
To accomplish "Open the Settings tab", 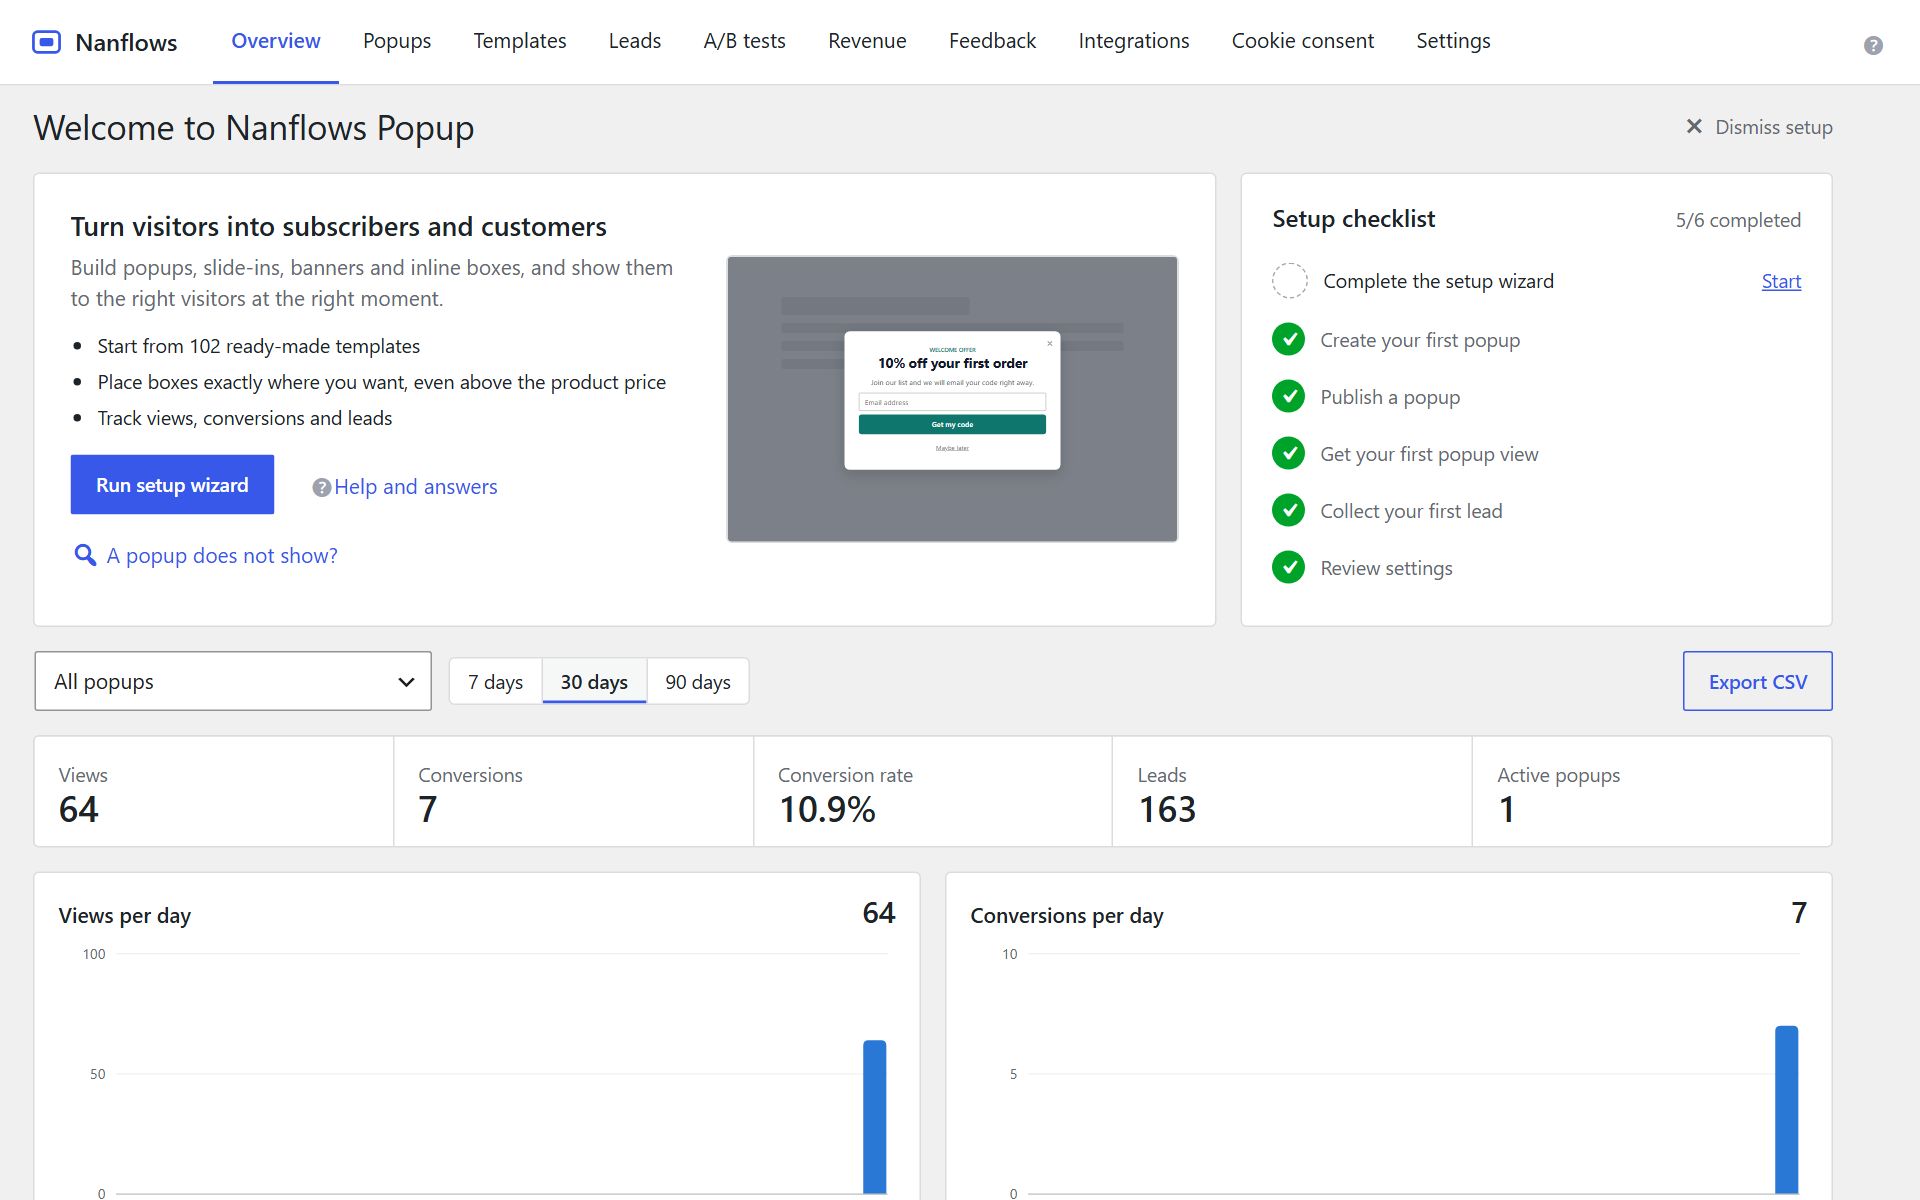I will (x=1453, y=41).
